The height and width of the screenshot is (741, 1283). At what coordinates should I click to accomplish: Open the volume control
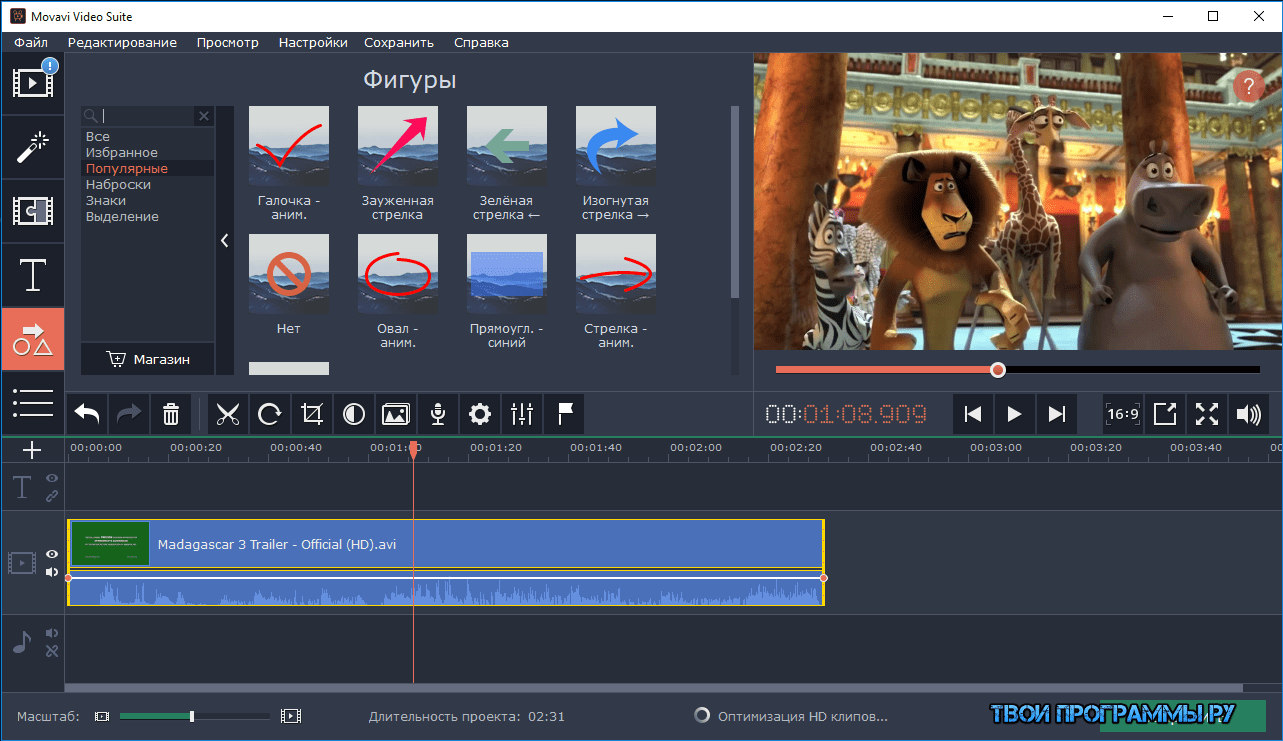(1248, 414)
